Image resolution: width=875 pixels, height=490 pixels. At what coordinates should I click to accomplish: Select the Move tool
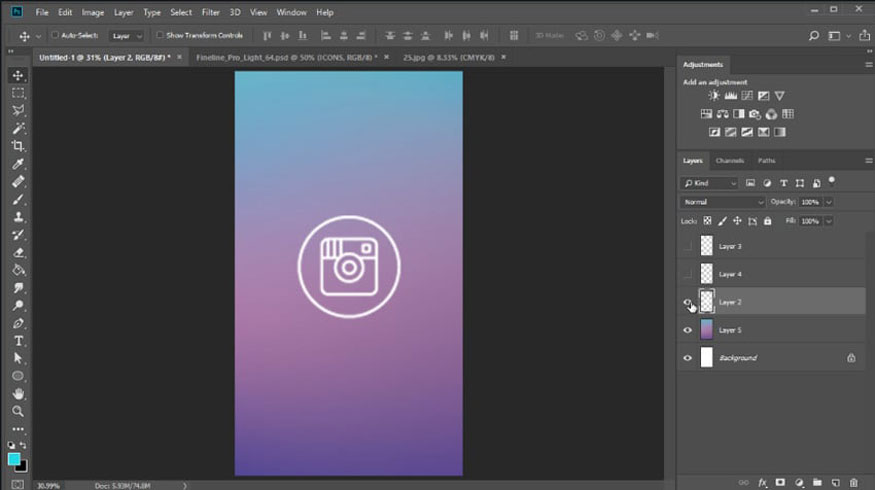tap(18, 75)
